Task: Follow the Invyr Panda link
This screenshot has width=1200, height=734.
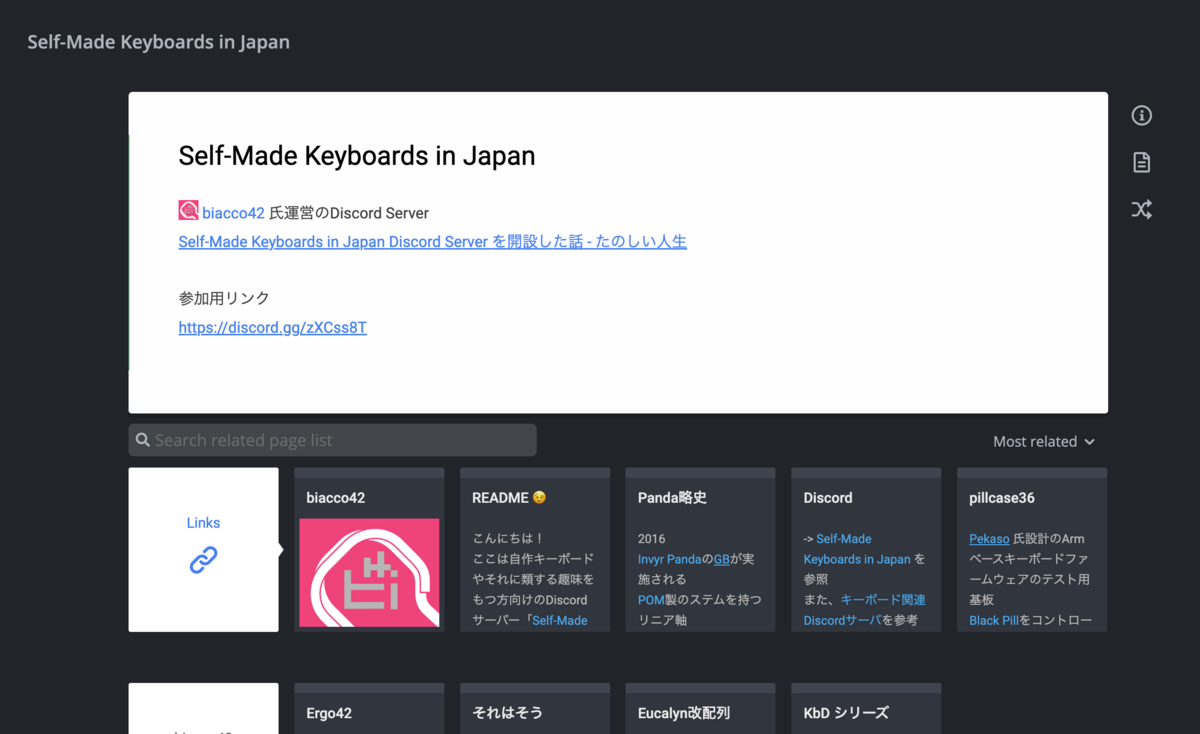Action: [670, 559]
